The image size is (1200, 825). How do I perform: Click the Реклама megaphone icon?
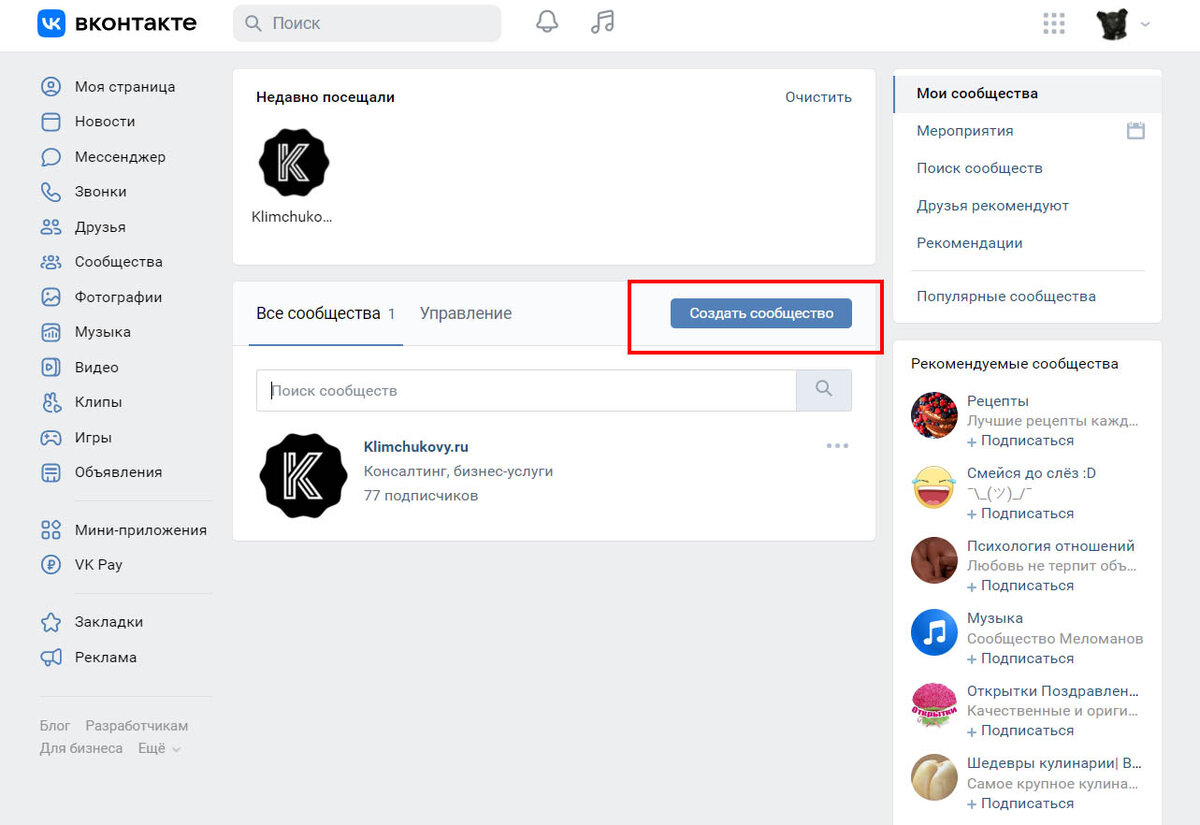(x=51, y=657)
